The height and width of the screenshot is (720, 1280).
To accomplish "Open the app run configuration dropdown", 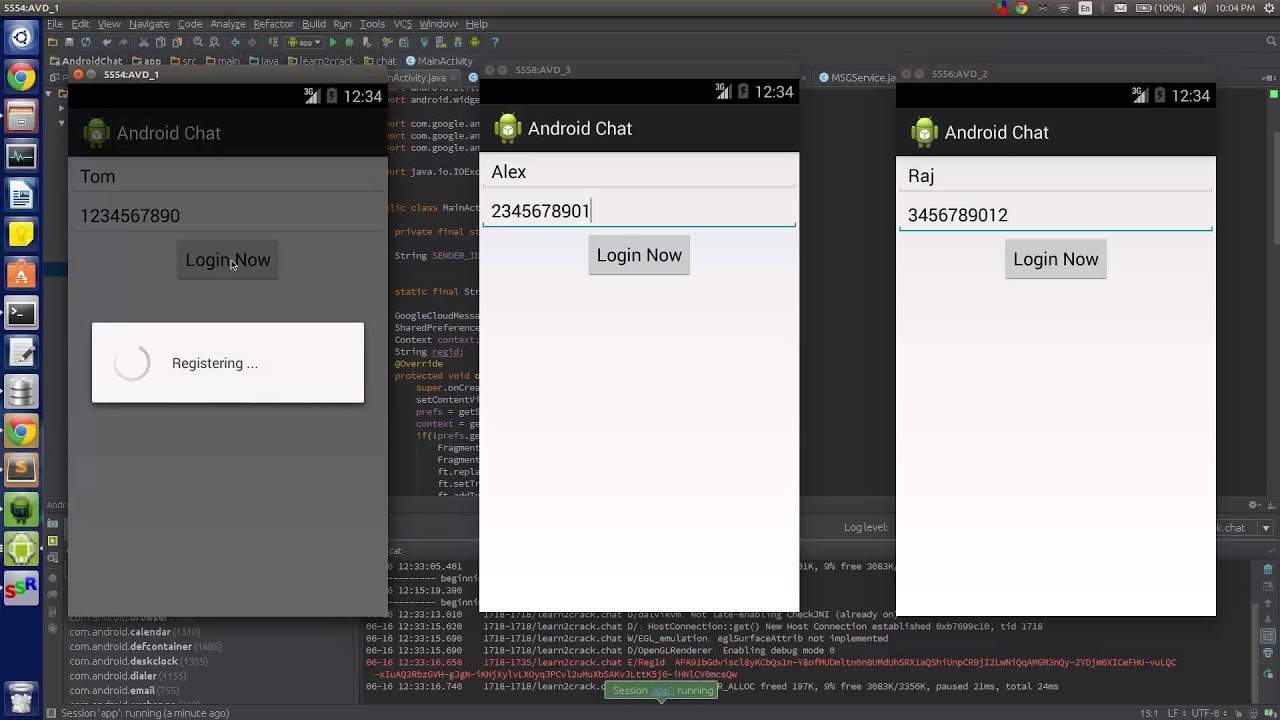I will (x=304, y=42).
